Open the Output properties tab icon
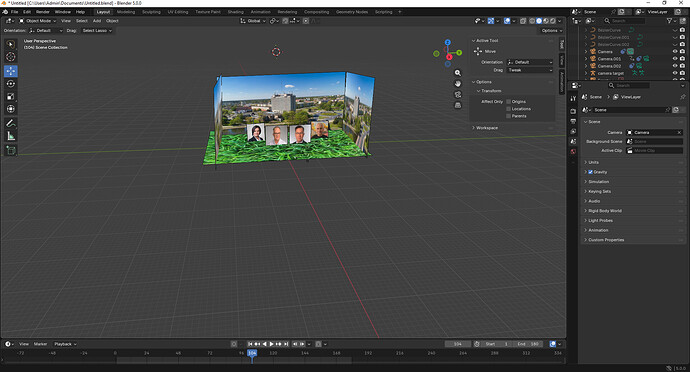 point(573,121)
